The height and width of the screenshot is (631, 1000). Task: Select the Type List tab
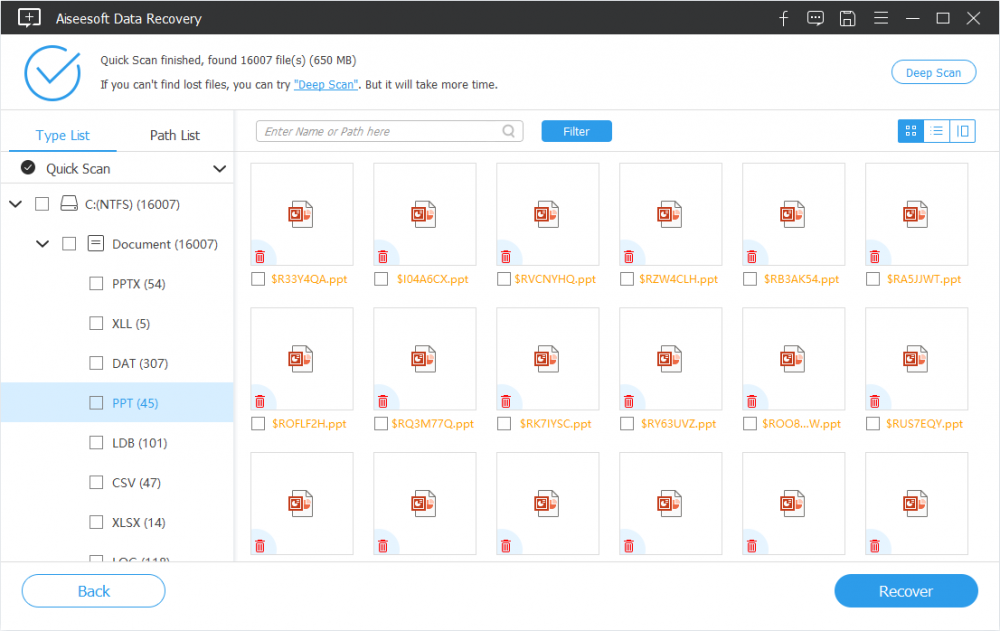pos(63,135)
